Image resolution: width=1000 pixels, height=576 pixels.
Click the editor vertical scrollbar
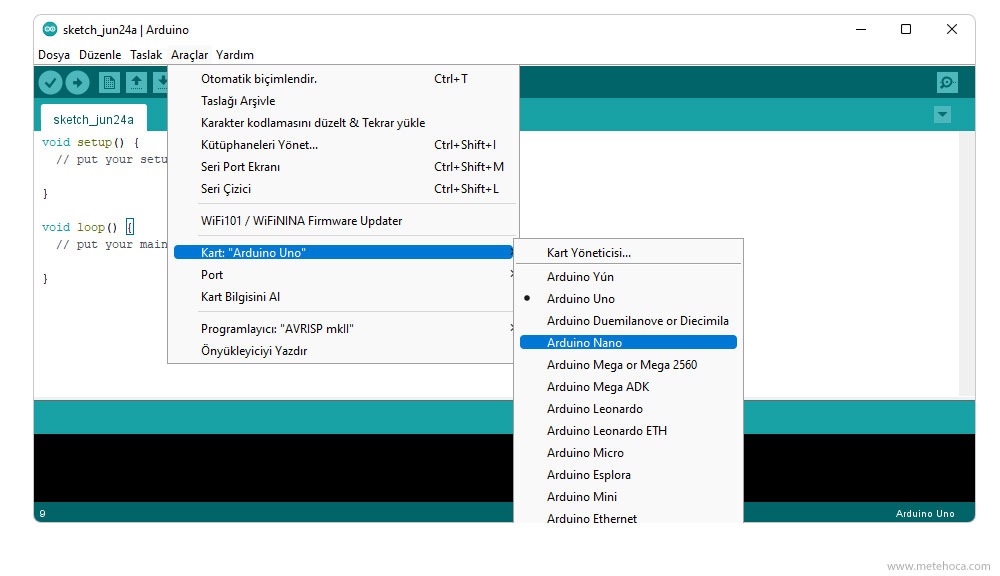pos(966,263)
